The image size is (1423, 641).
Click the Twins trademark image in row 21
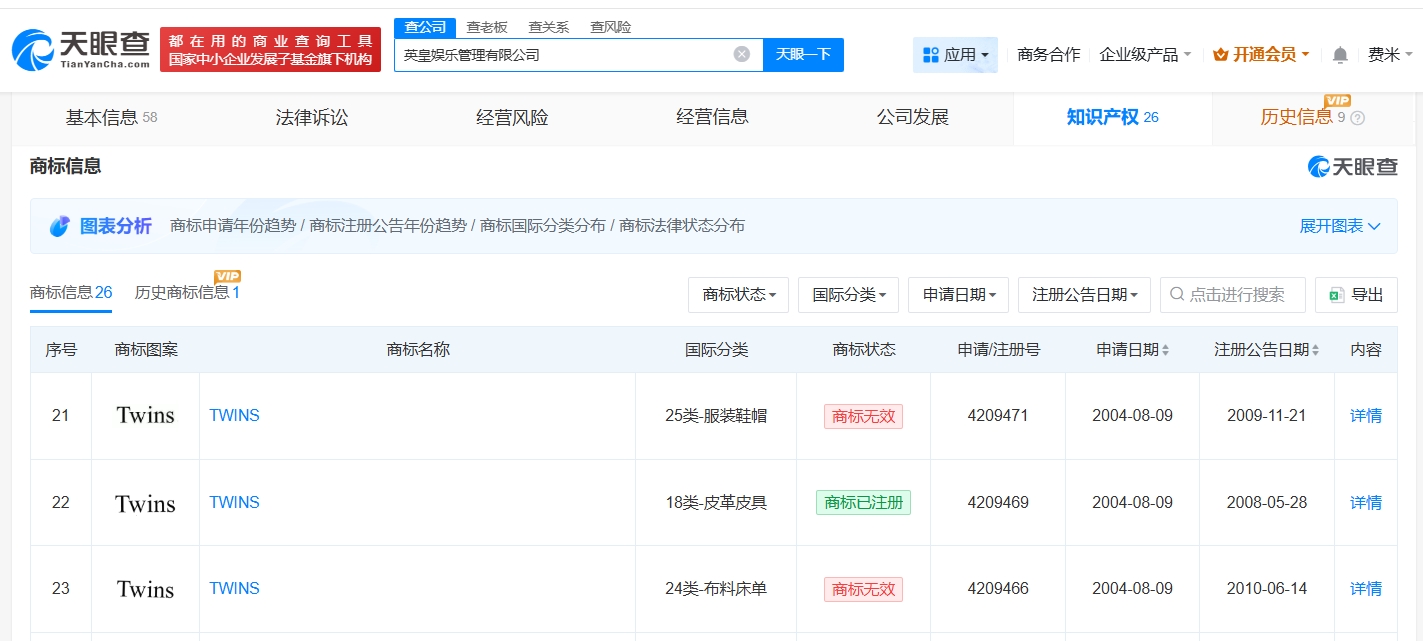(x=145, y=415)
